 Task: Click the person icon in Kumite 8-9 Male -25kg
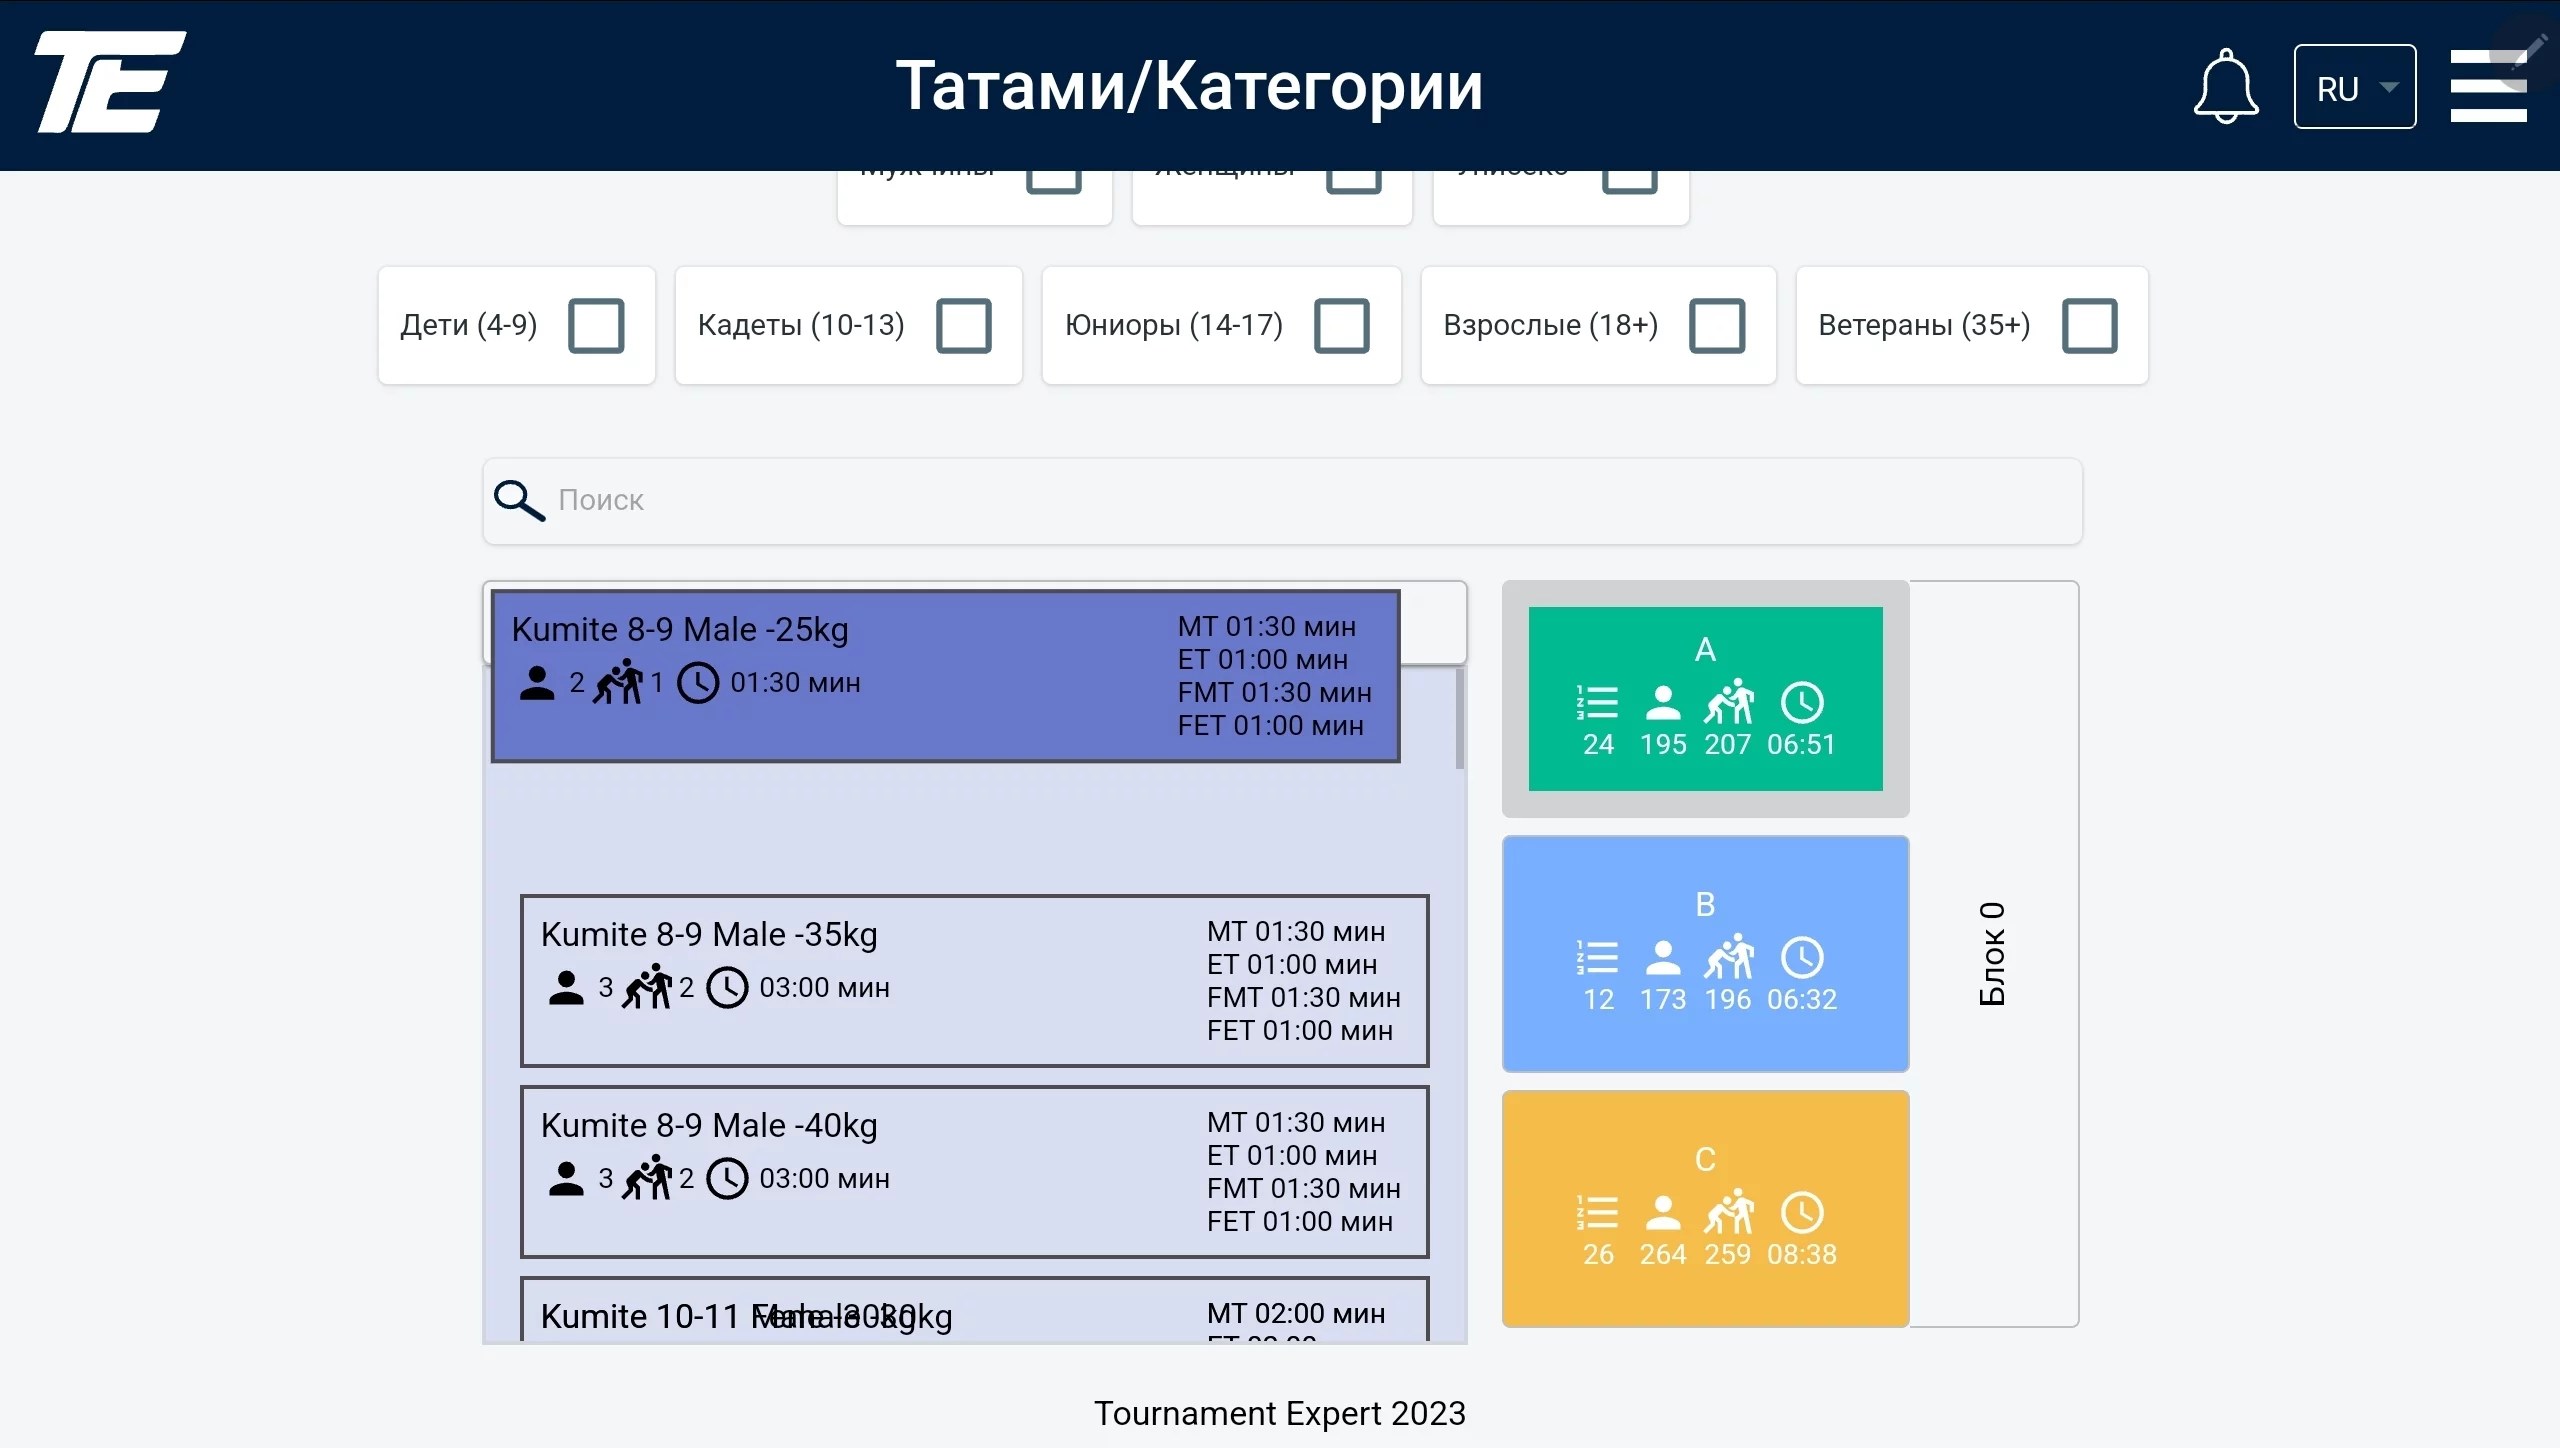(x=537, y=683)
